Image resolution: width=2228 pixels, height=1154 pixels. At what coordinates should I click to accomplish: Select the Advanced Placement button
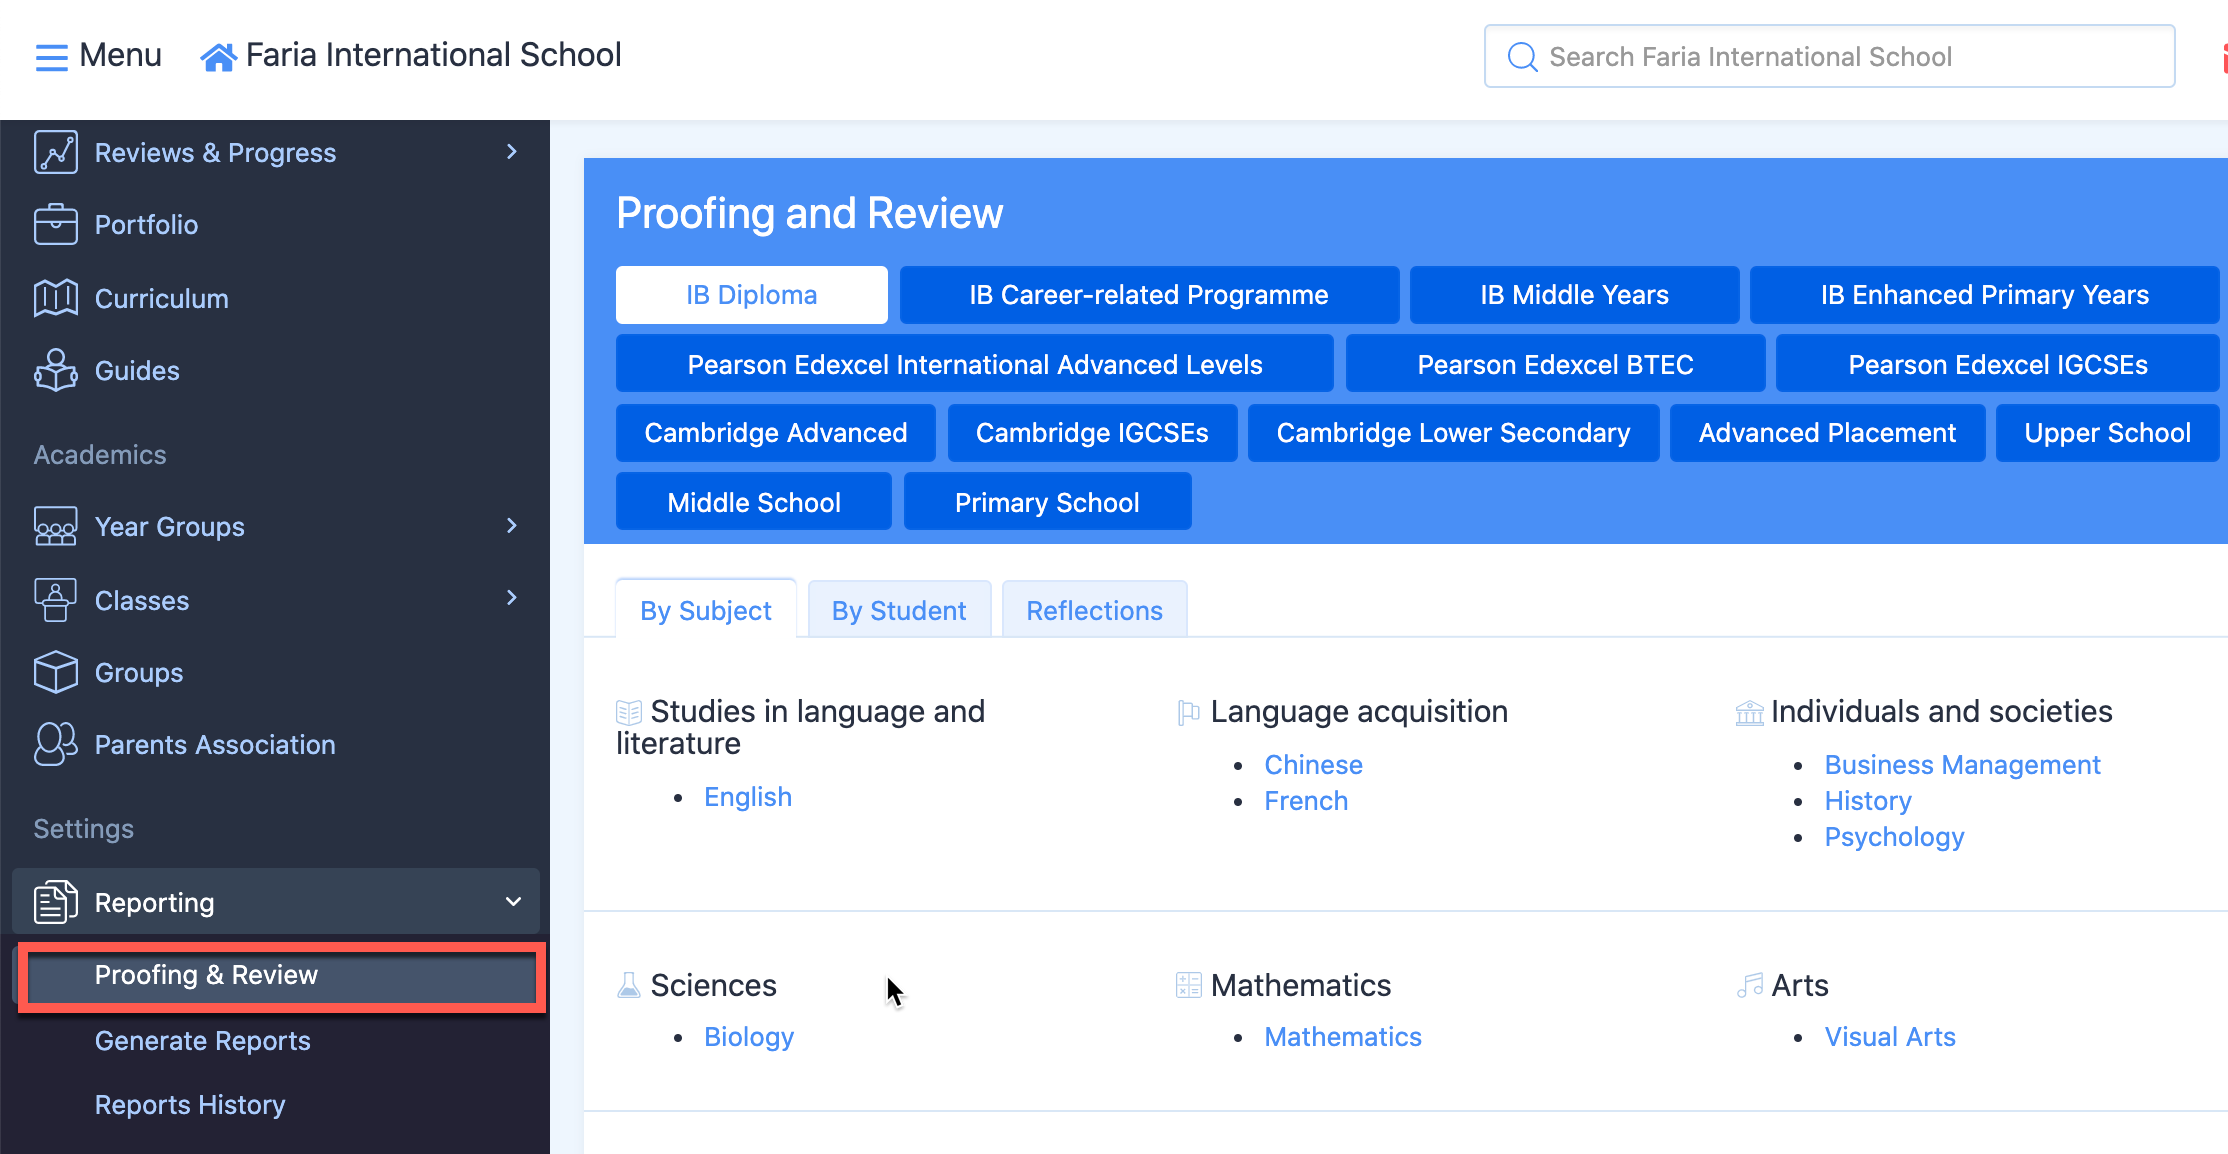tap(1827, 433)
